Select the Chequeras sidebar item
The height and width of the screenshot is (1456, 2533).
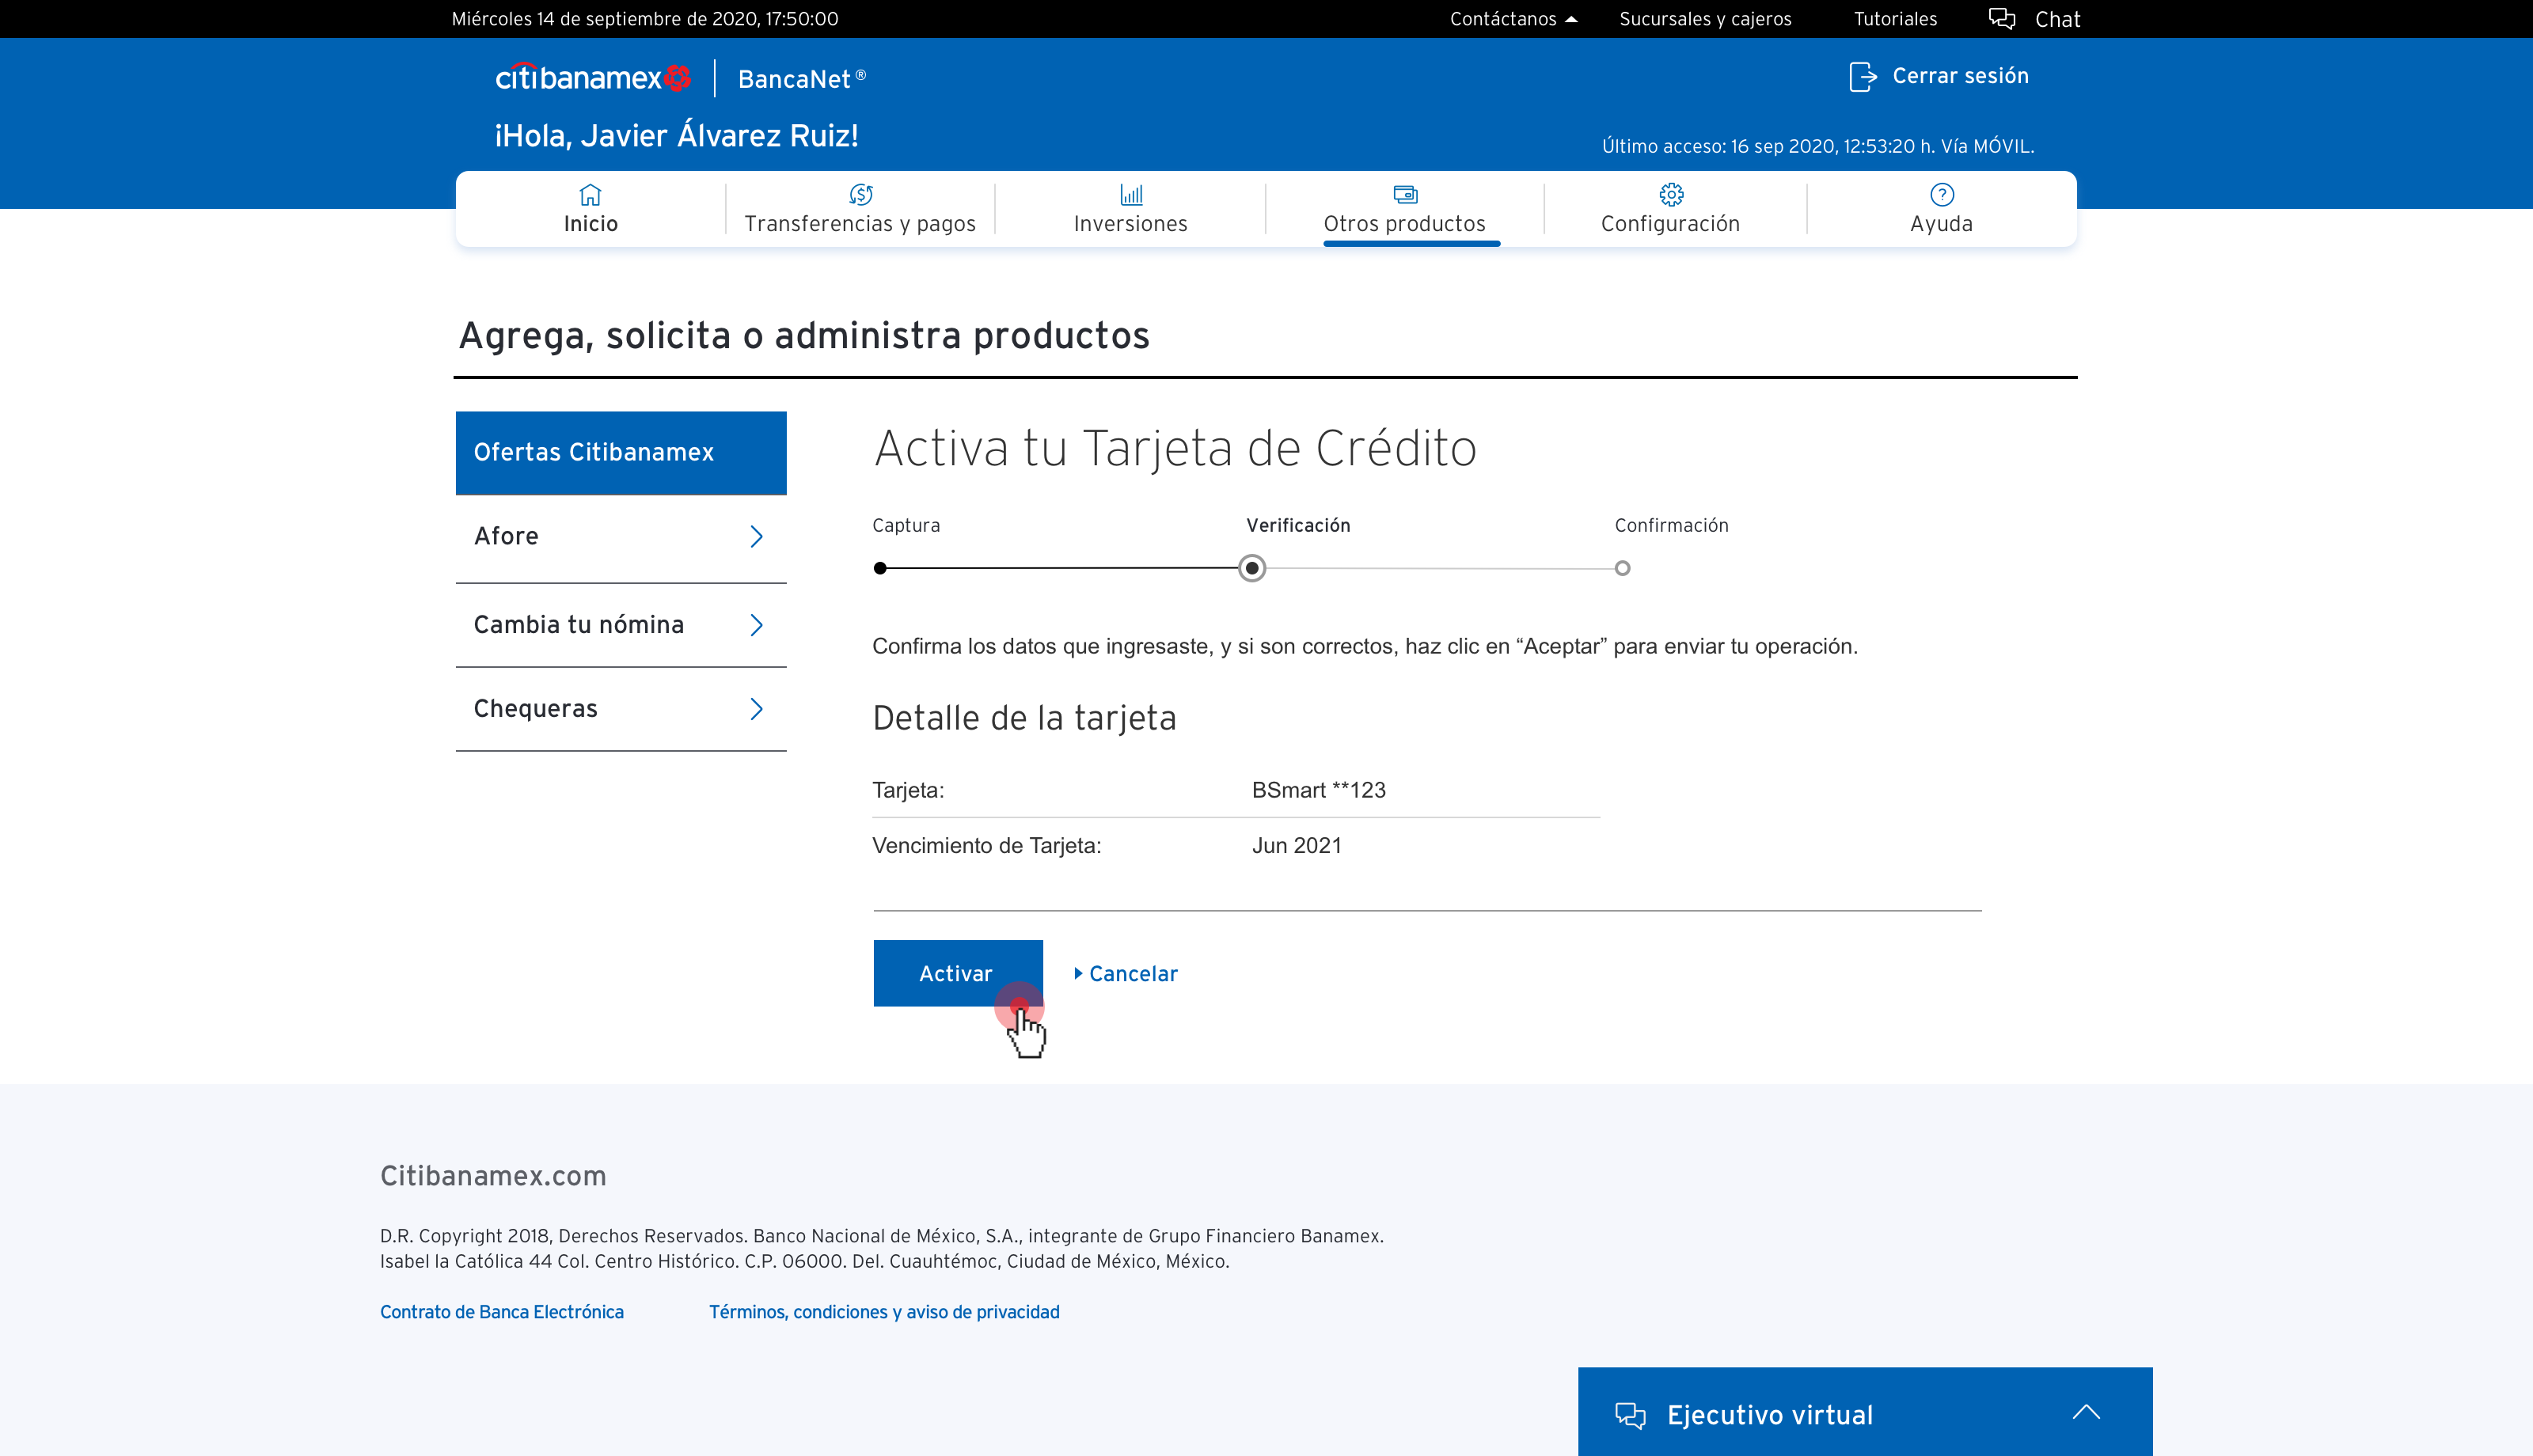tap(621, 709)
